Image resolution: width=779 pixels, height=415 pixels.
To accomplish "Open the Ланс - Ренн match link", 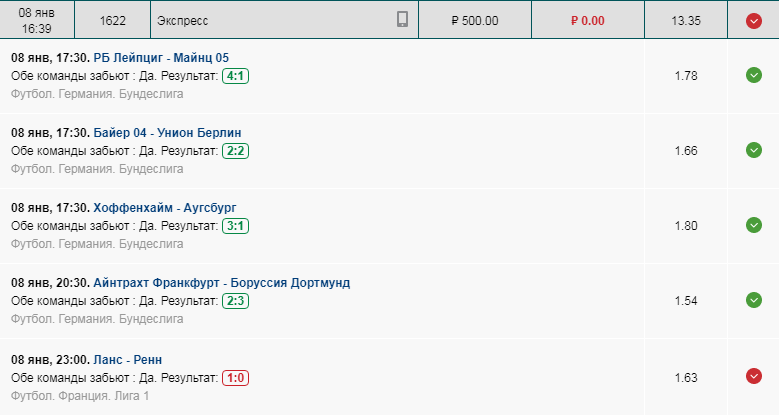I will pyautogui.click(x=128, y=360).
